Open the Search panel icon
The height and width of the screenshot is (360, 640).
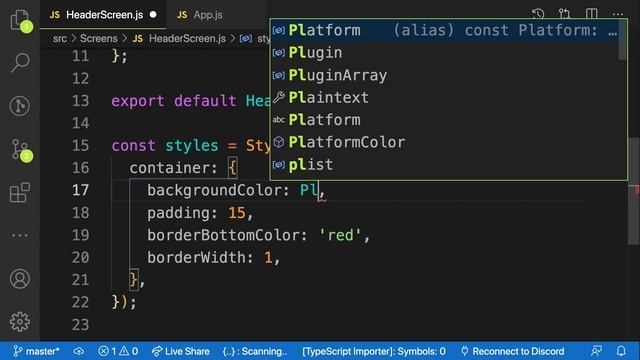point(20,62)
